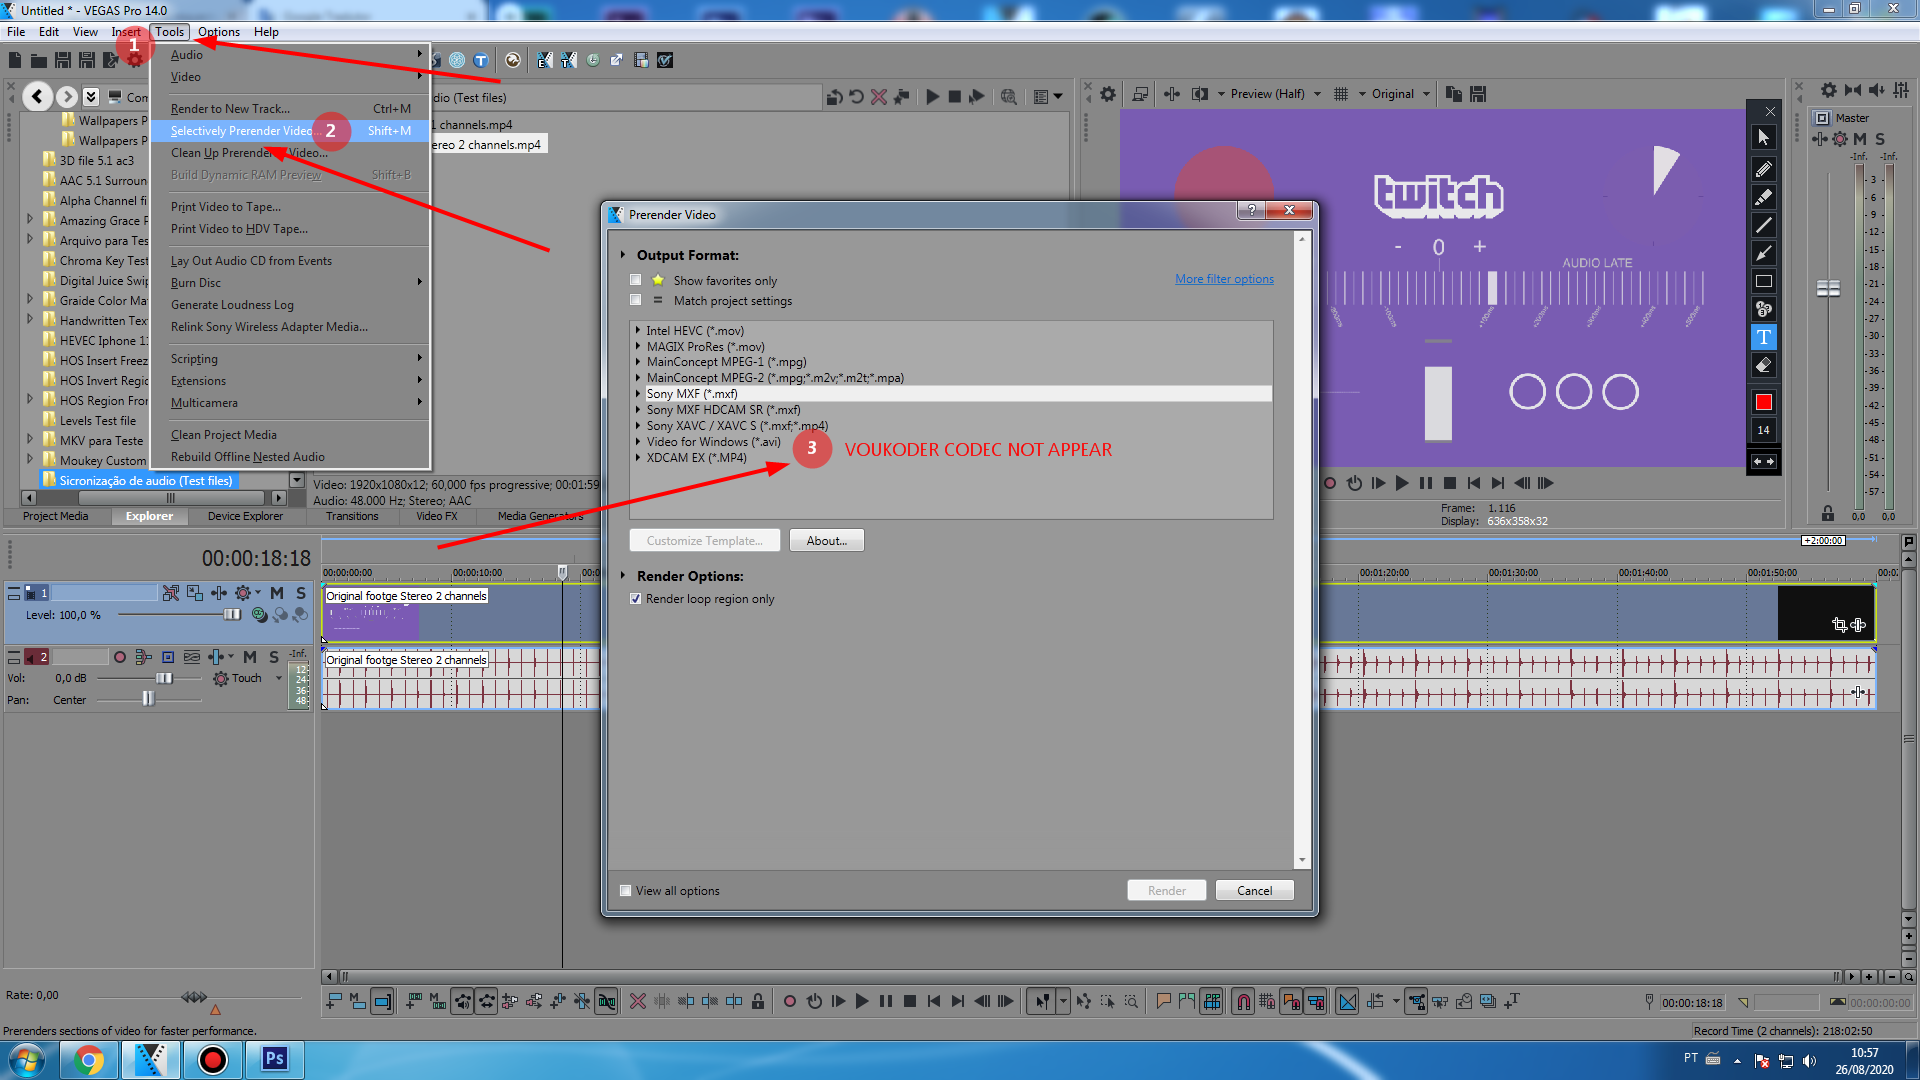Switch to the Transitions tab
Image resolution: width=1920 pixels, height=1080 pixels.
(x=352, y=516)
